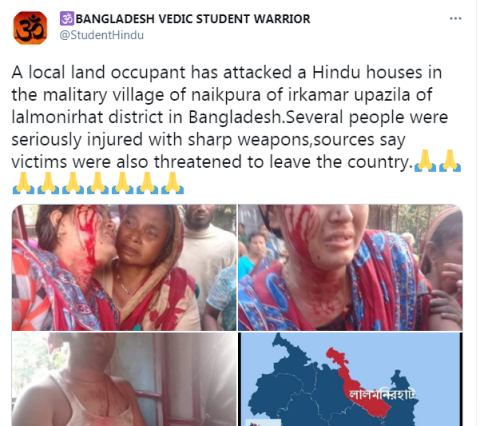Click the fifth folded-hands emoji on second row
The image size is (480, 426).
pos(123,183)
